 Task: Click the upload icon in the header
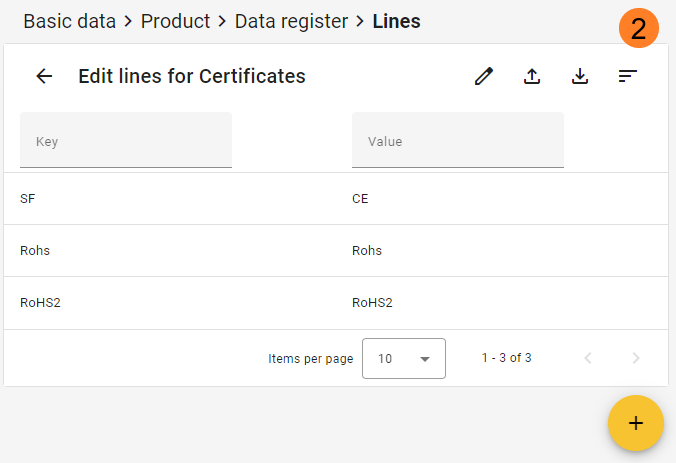pyautogui.click(x=532, y=76)
